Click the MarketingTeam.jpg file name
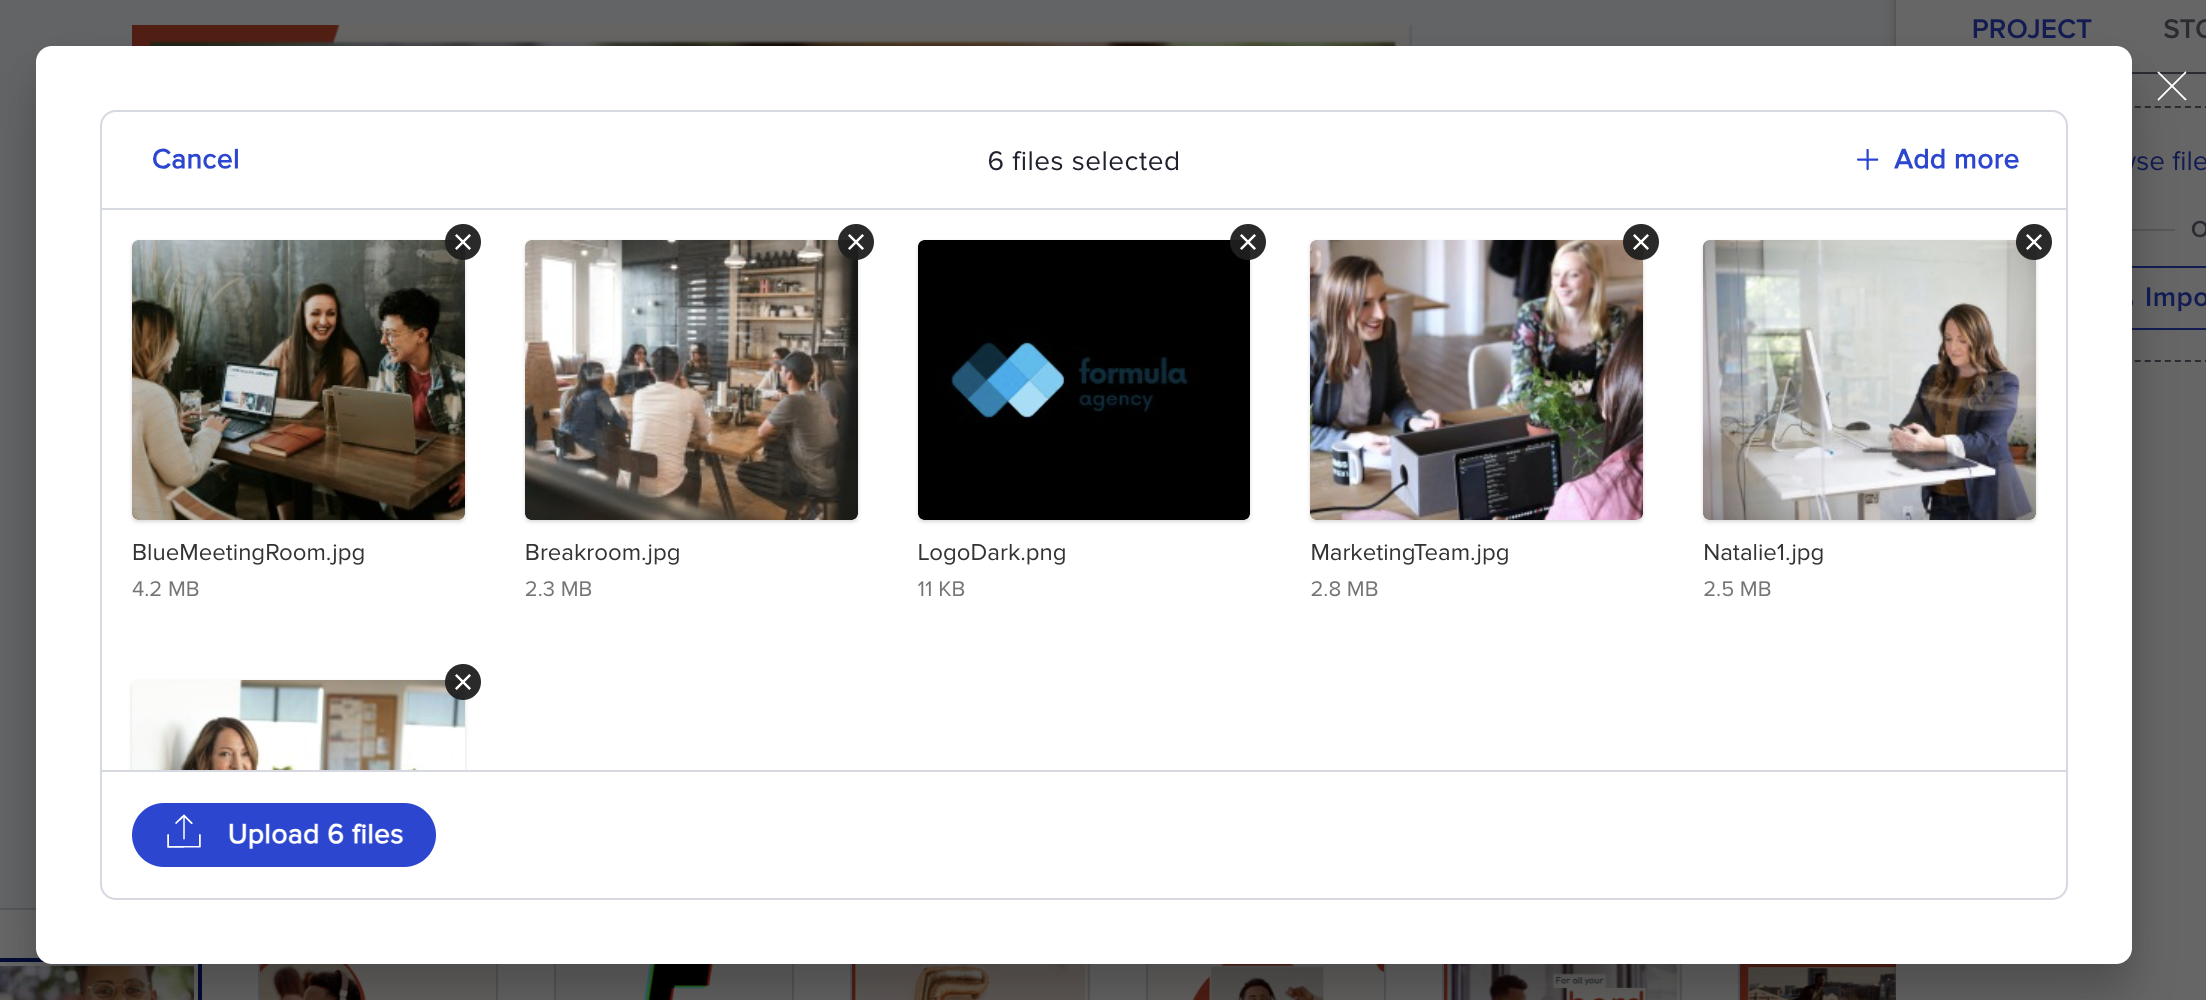Screen dimensions: 2206x1000 (x=1410, y=553)
